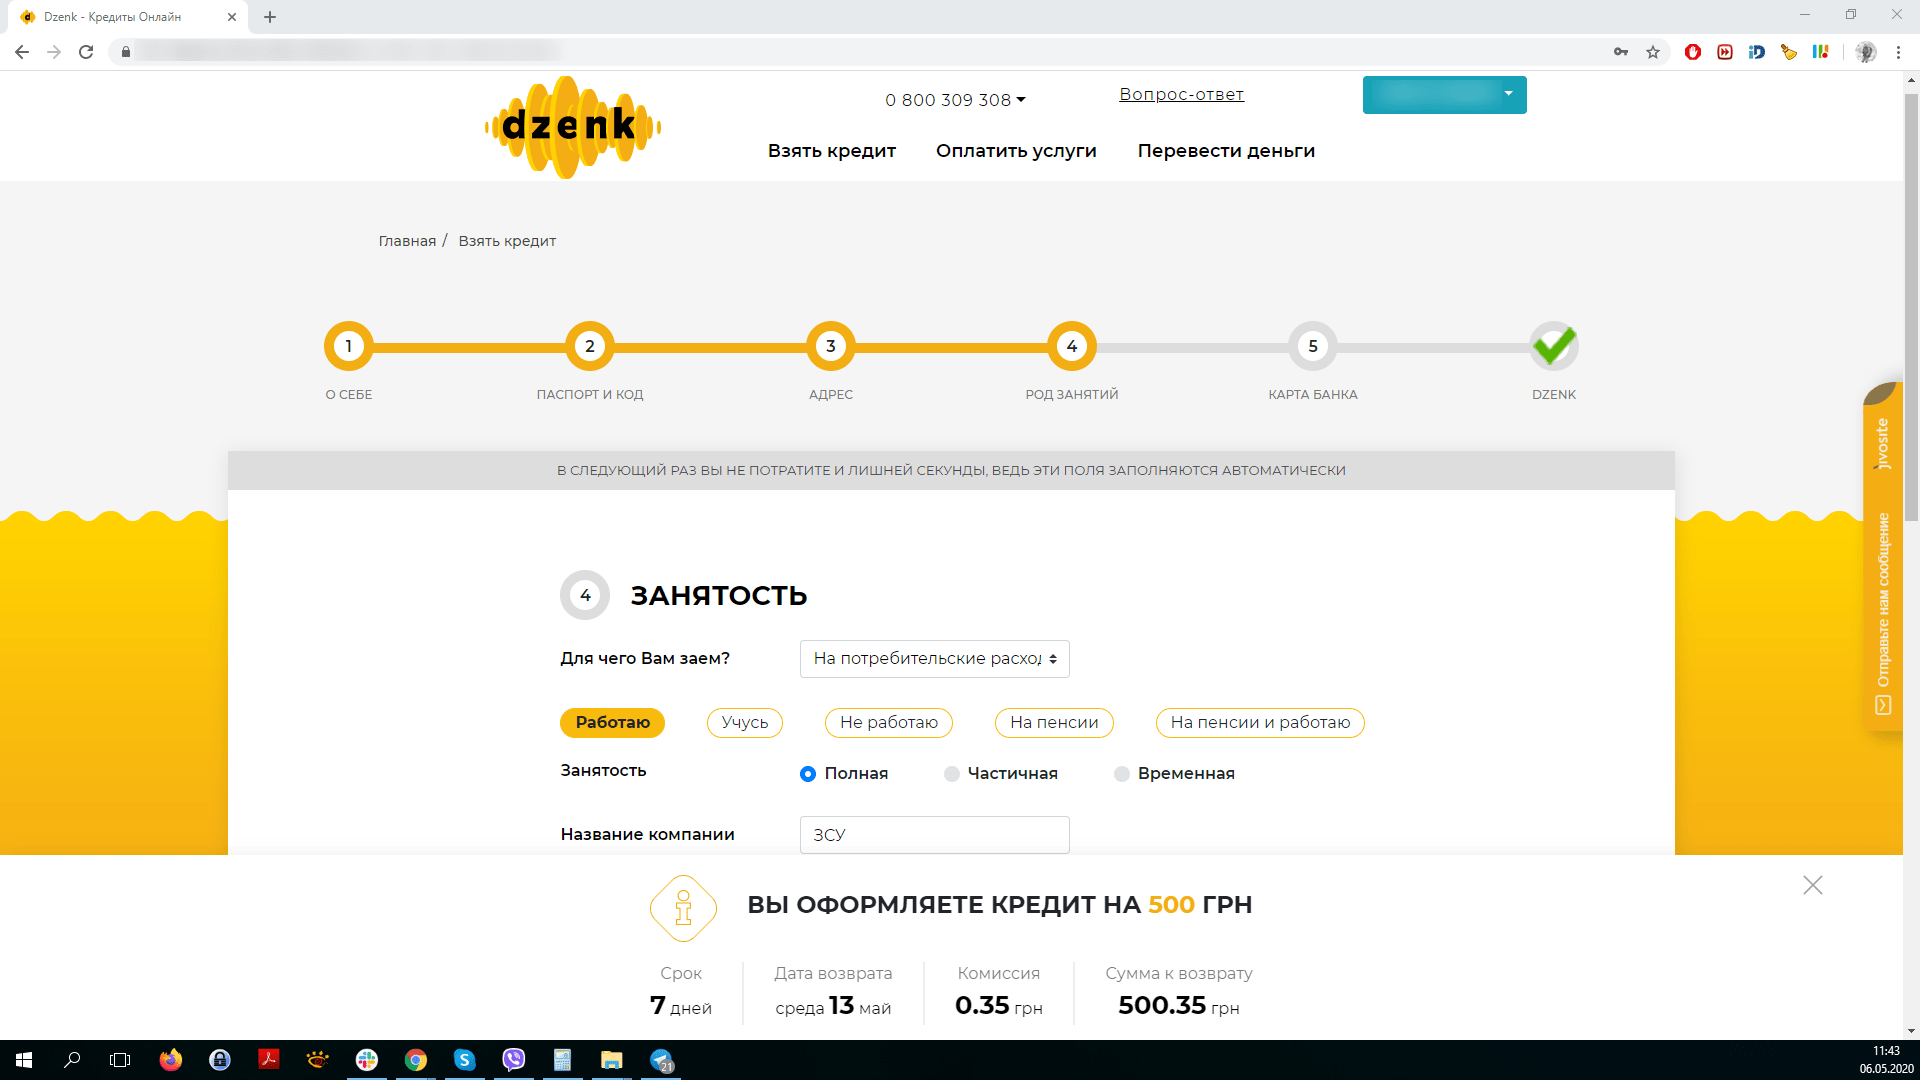
Task: Select Временная employment radio button
Action: (x=1122, y=774)
